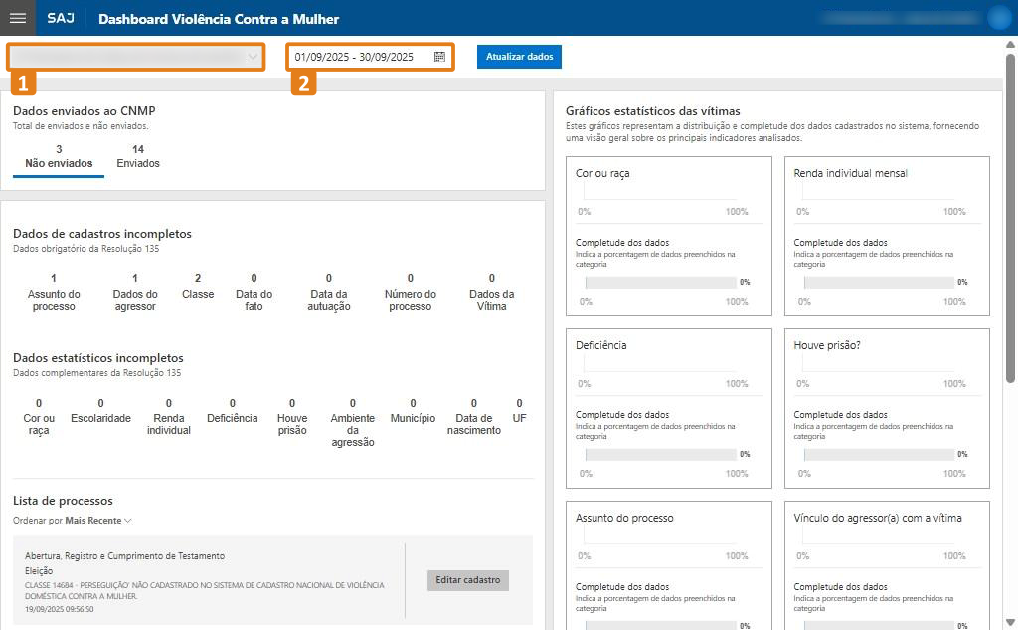Expand the blurred unit selector dropdown
Image resolution: width=1018 pixels, height=630 pixels.
click(135, 57)
